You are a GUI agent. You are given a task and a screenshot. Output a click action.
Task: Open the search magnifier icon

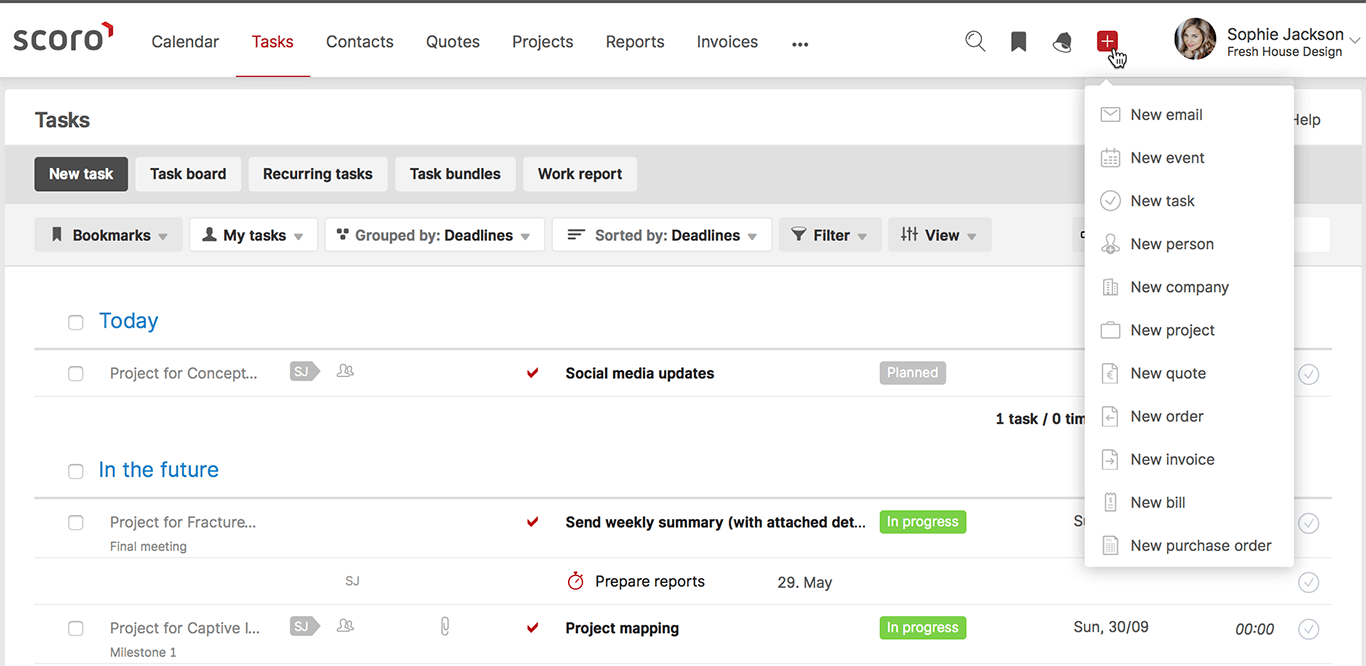tap(975, 42)
